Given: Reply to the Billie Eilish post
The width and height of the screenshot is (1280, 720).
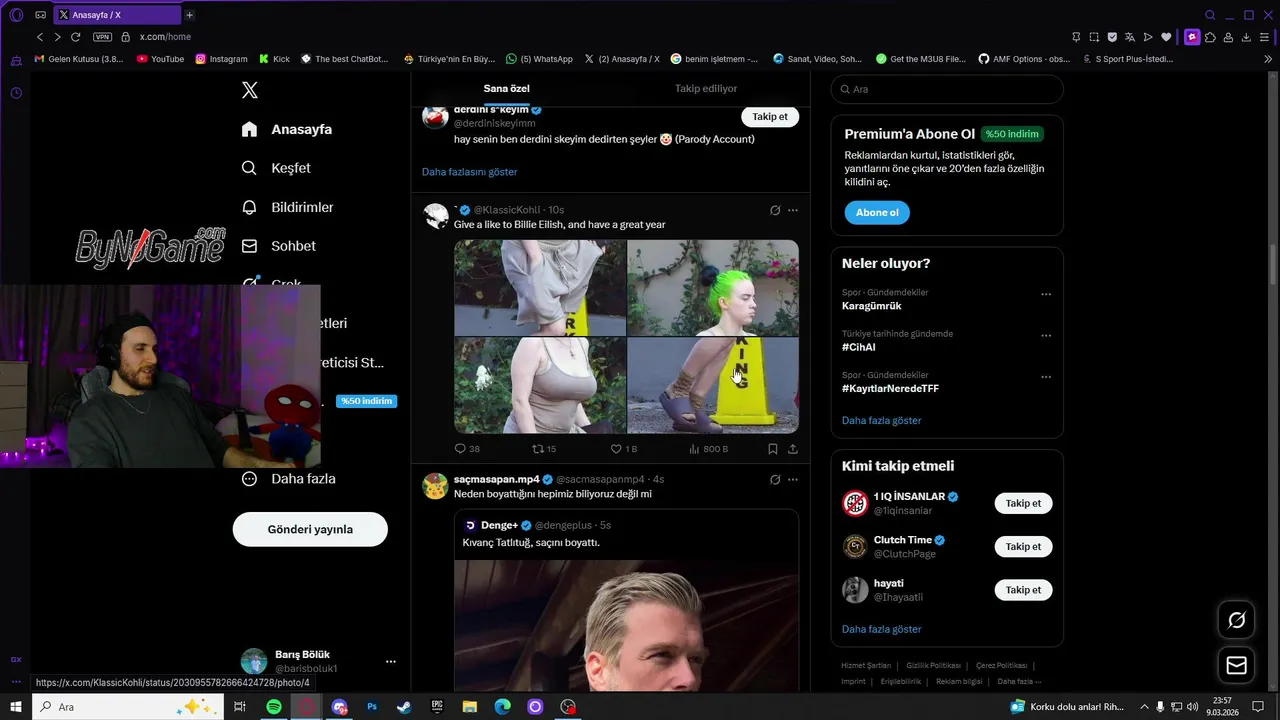Looking at the screenshot, I should point(467,449).
